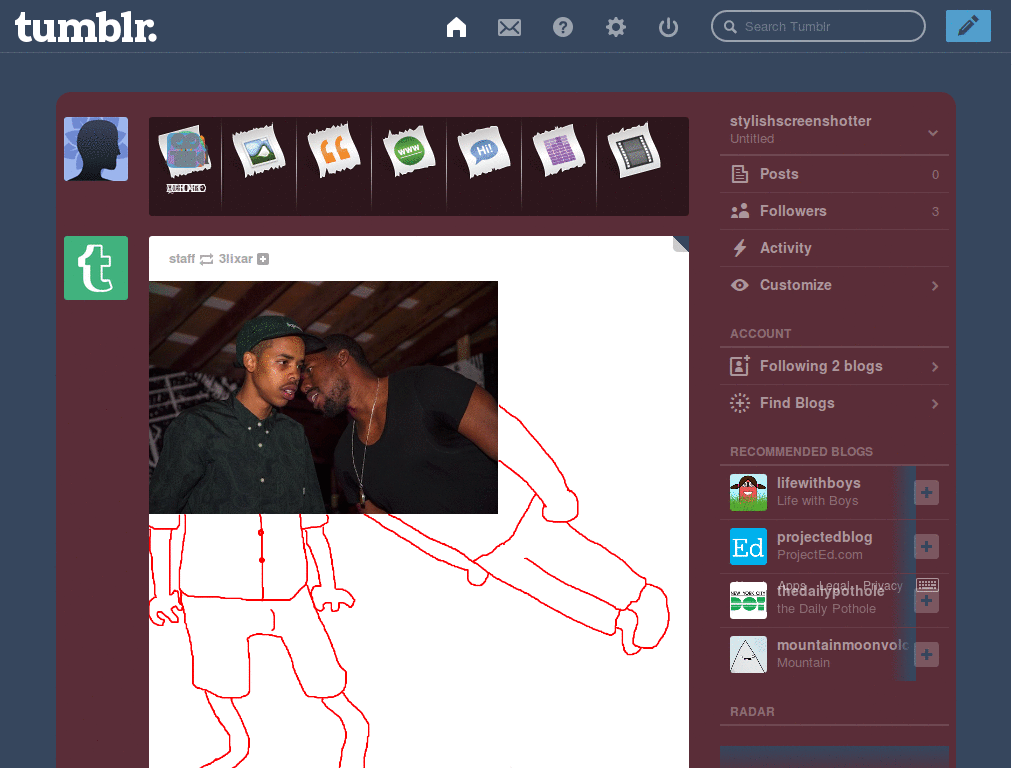1024x768 pixels.
Task: Expand the stylishscreenshotter blog dropdown
Action: click(x=933, y=133)
